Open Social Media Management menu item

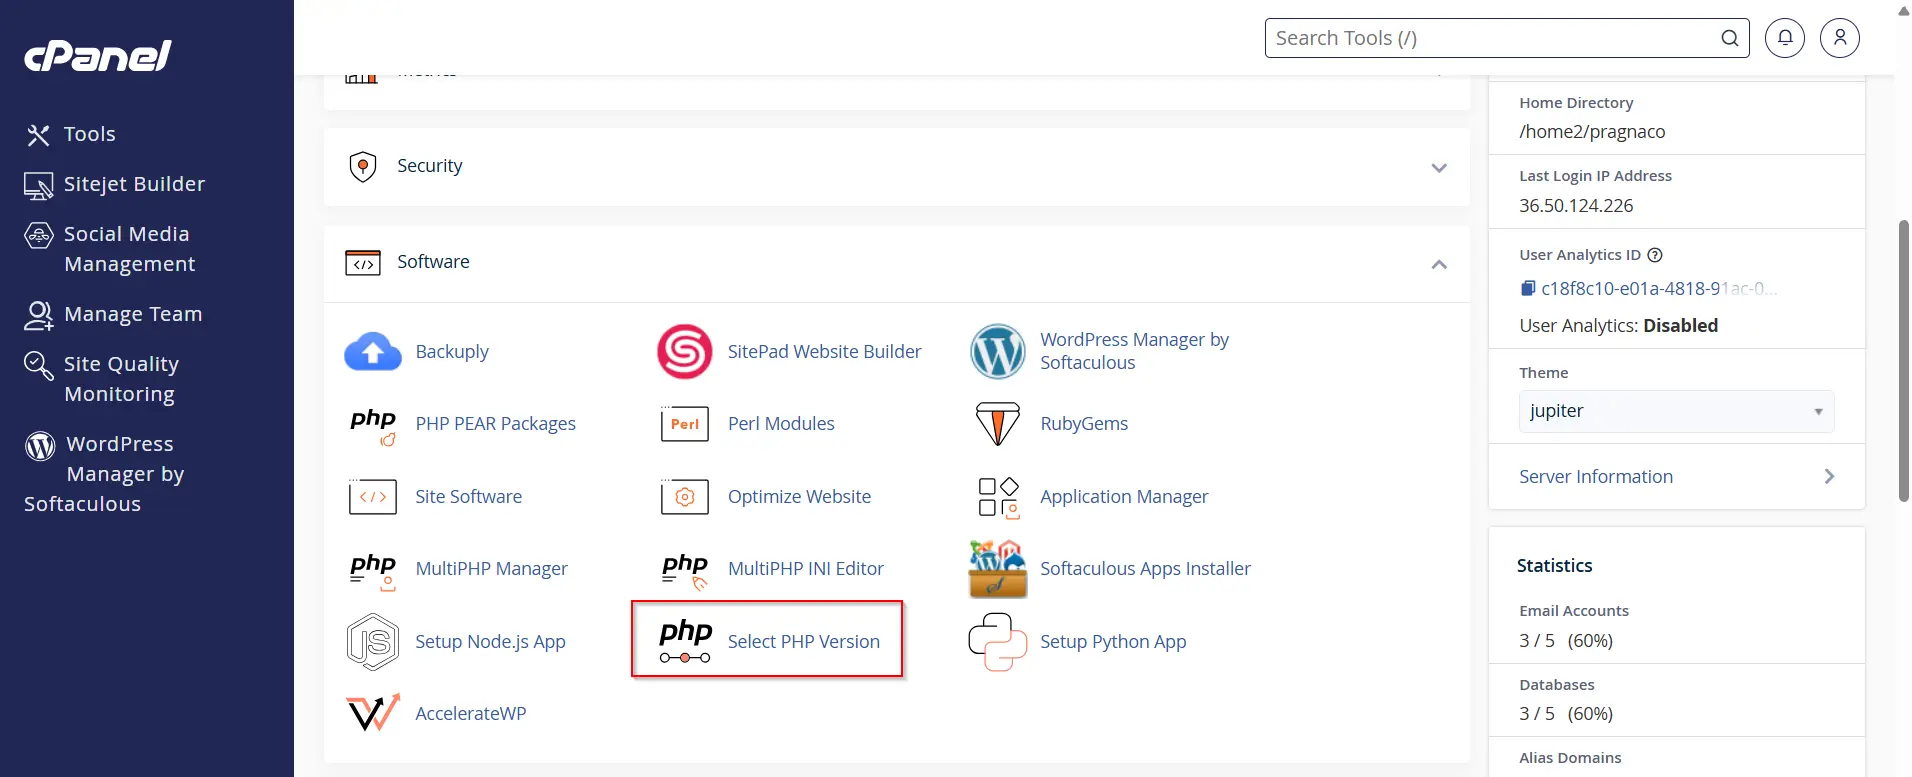(x=130, y=249)
